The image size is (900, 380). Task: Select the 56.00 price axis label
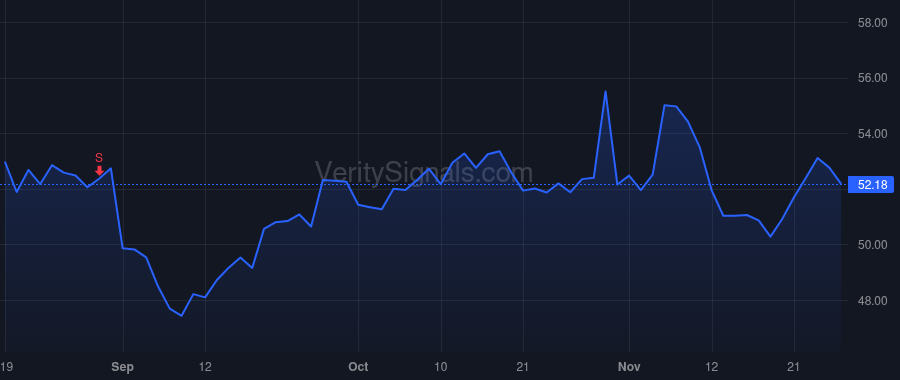(872, 78)
